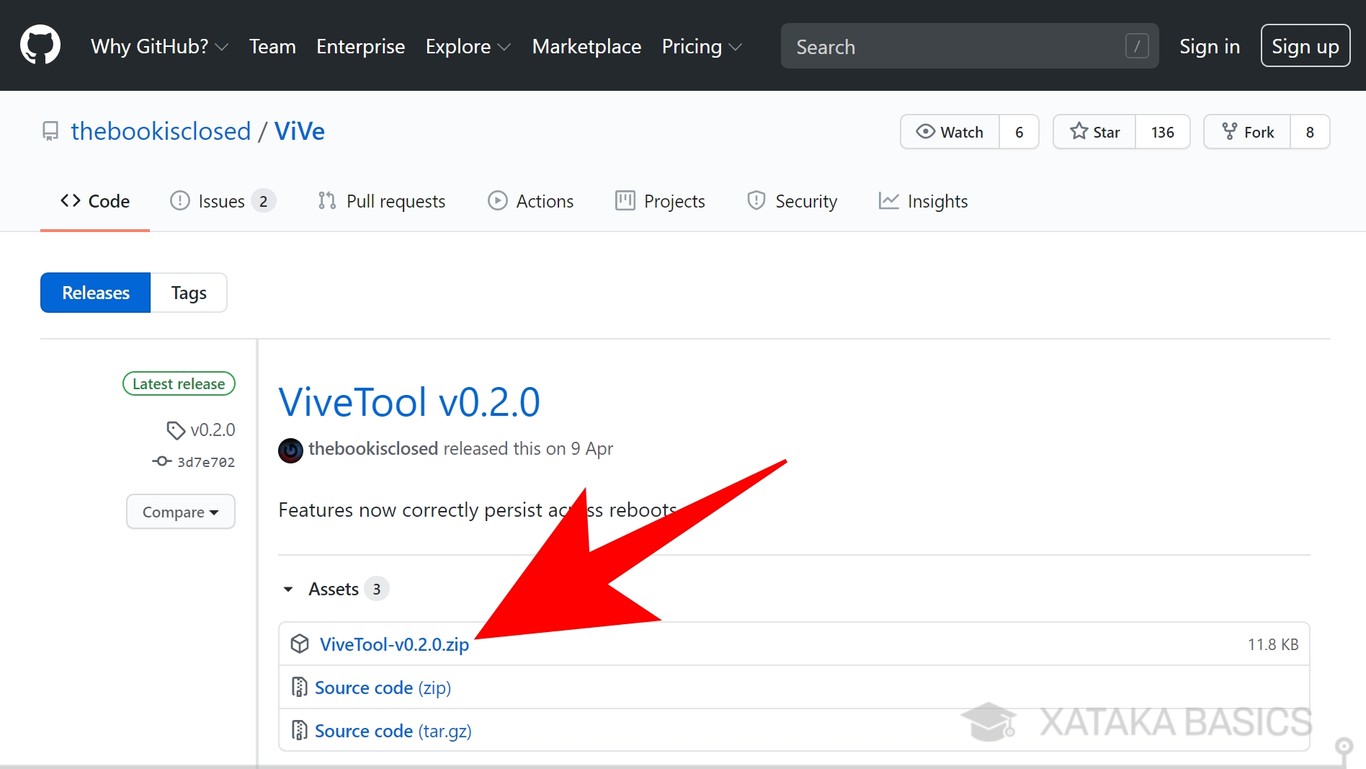Expand the Explore menu
Image resolution: width=1366 pixels, height=769 pixels.
coord(467,47)
